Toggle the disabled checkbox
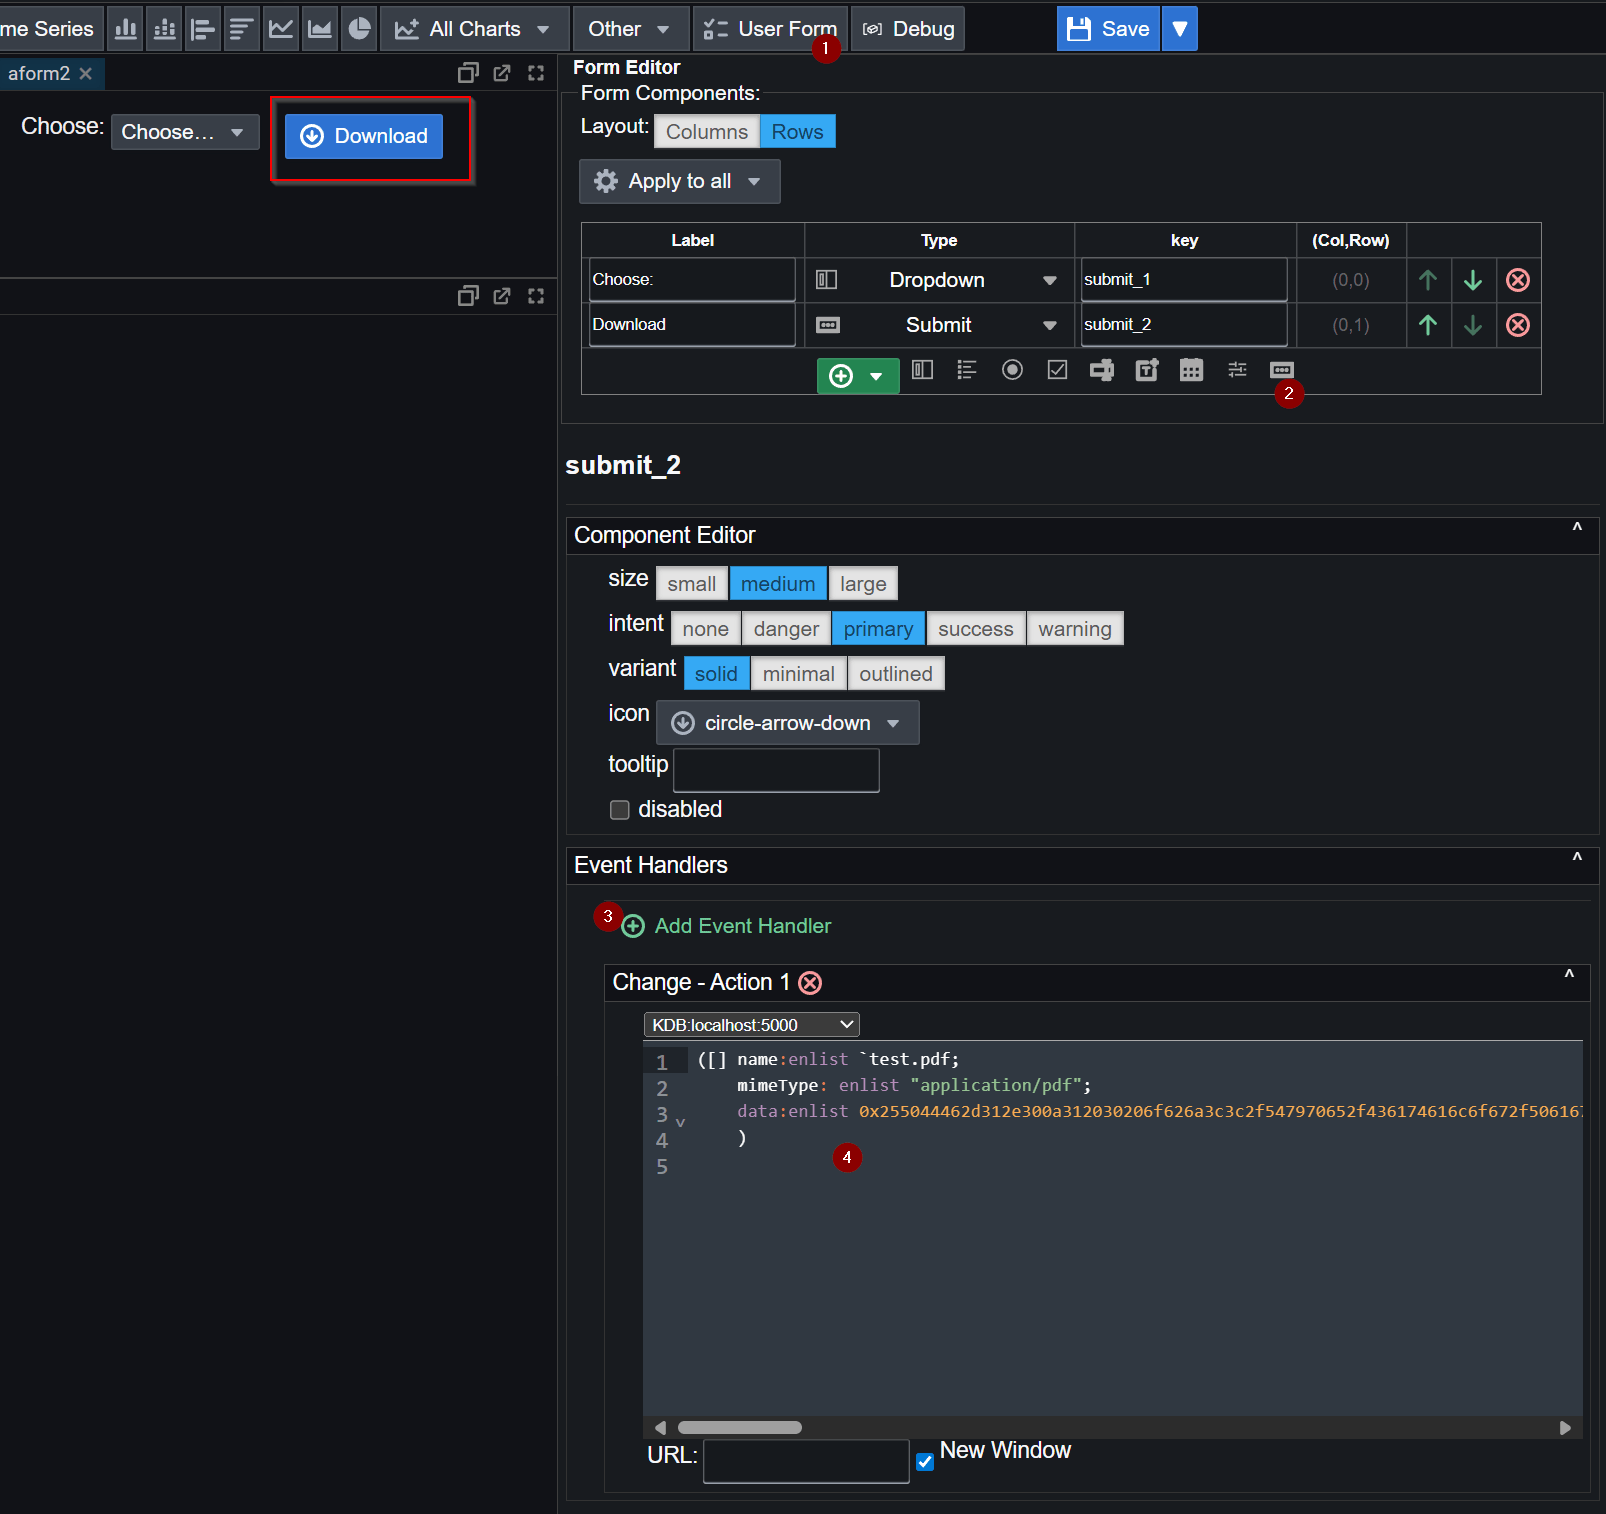 pos(620,810)
